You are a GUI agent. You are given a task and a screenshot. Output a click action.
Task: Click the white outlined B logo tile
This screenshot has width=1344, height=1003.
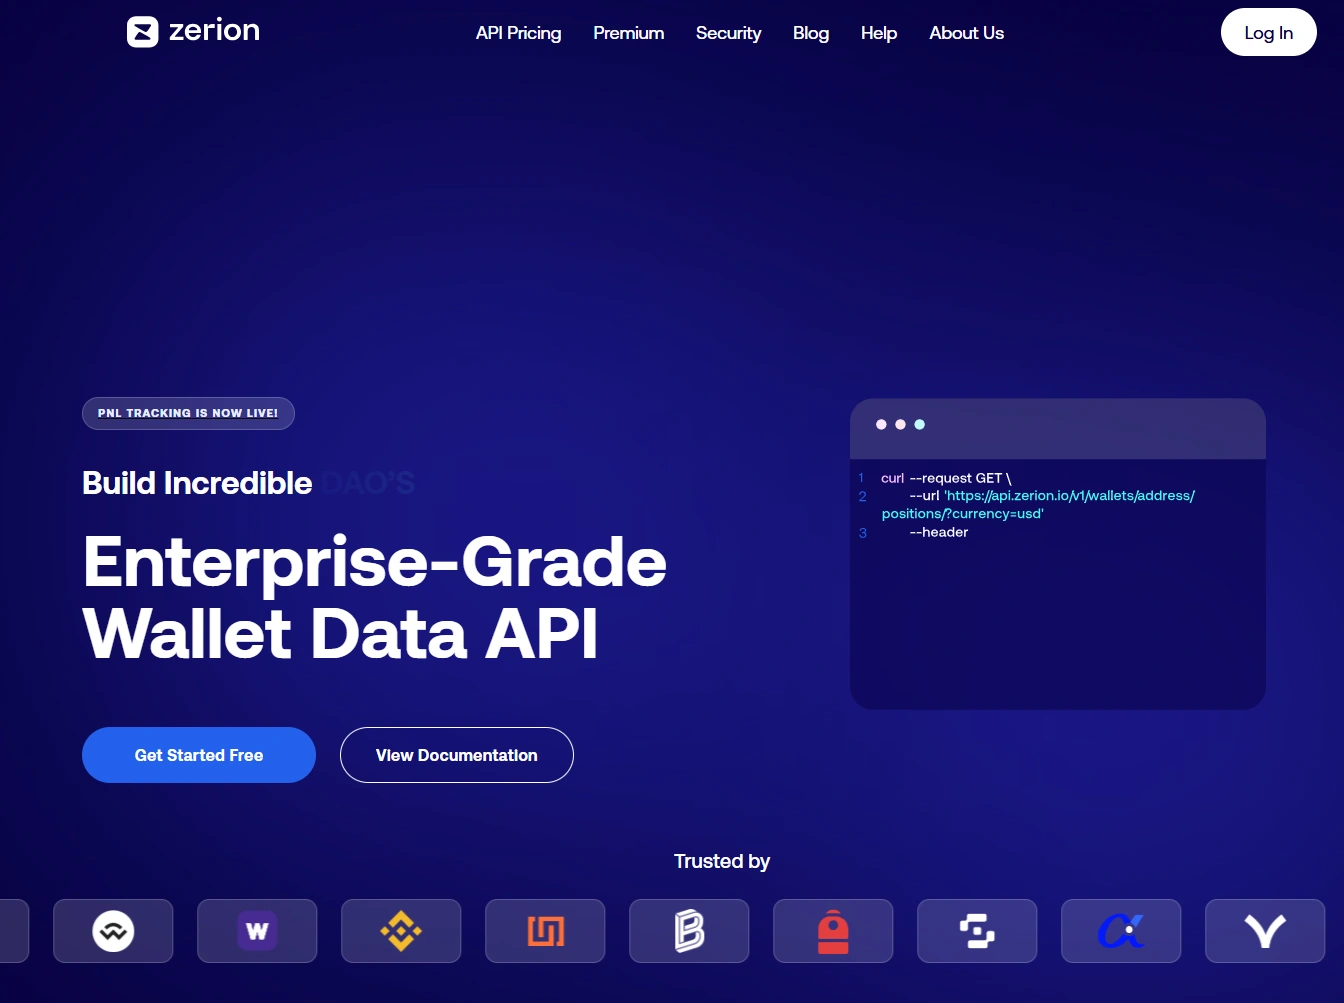[689, 931]
